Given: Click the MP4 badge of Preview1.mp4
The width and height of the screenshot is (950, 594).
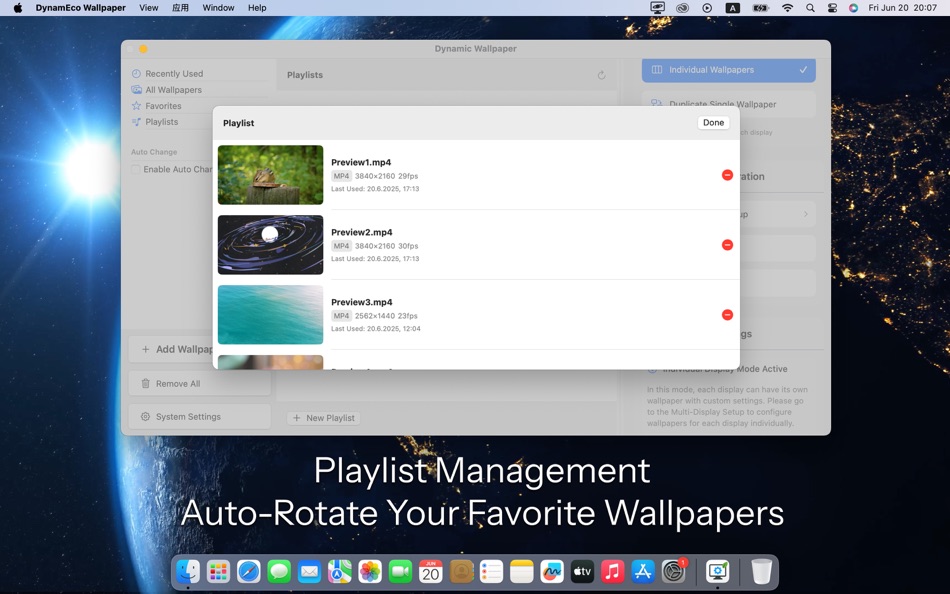Looking at the screenshot, I should point(341,176).
